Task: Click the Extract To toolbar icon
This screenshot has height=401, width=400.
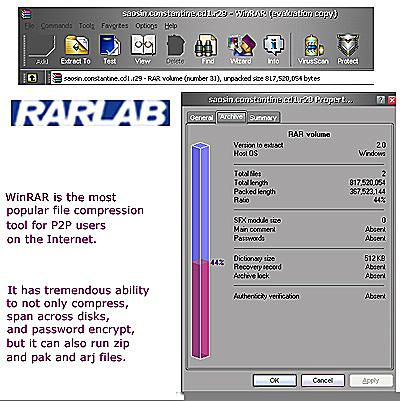Action: (x=76, y=50)
